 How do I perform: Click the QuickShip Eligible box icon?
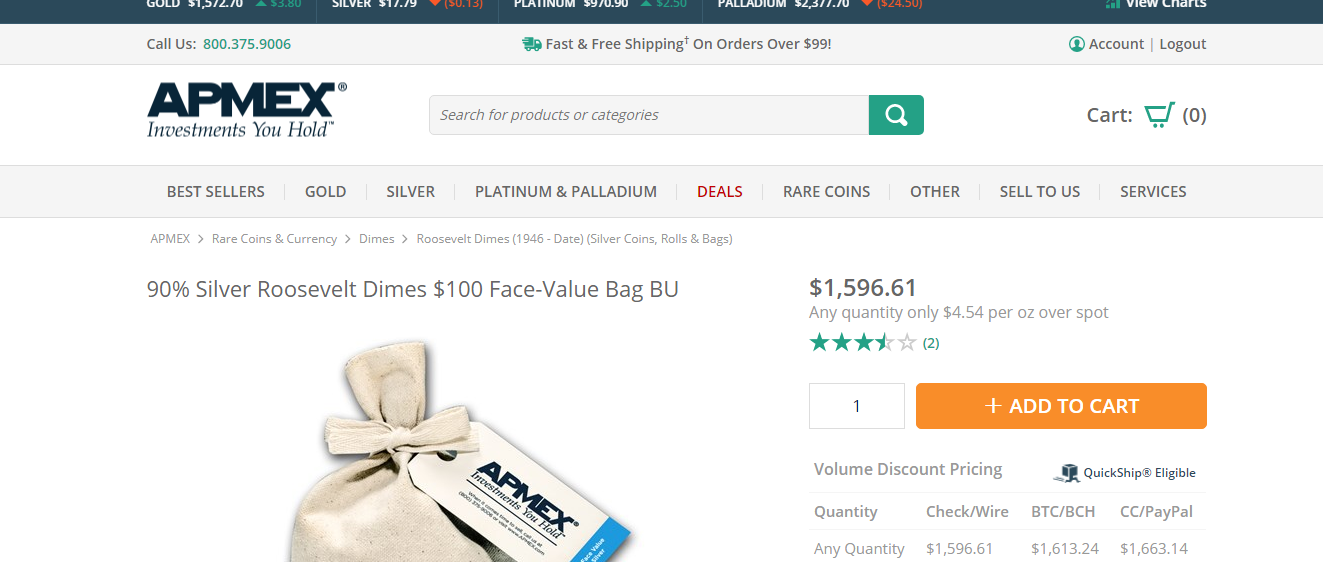(1068, 473)
